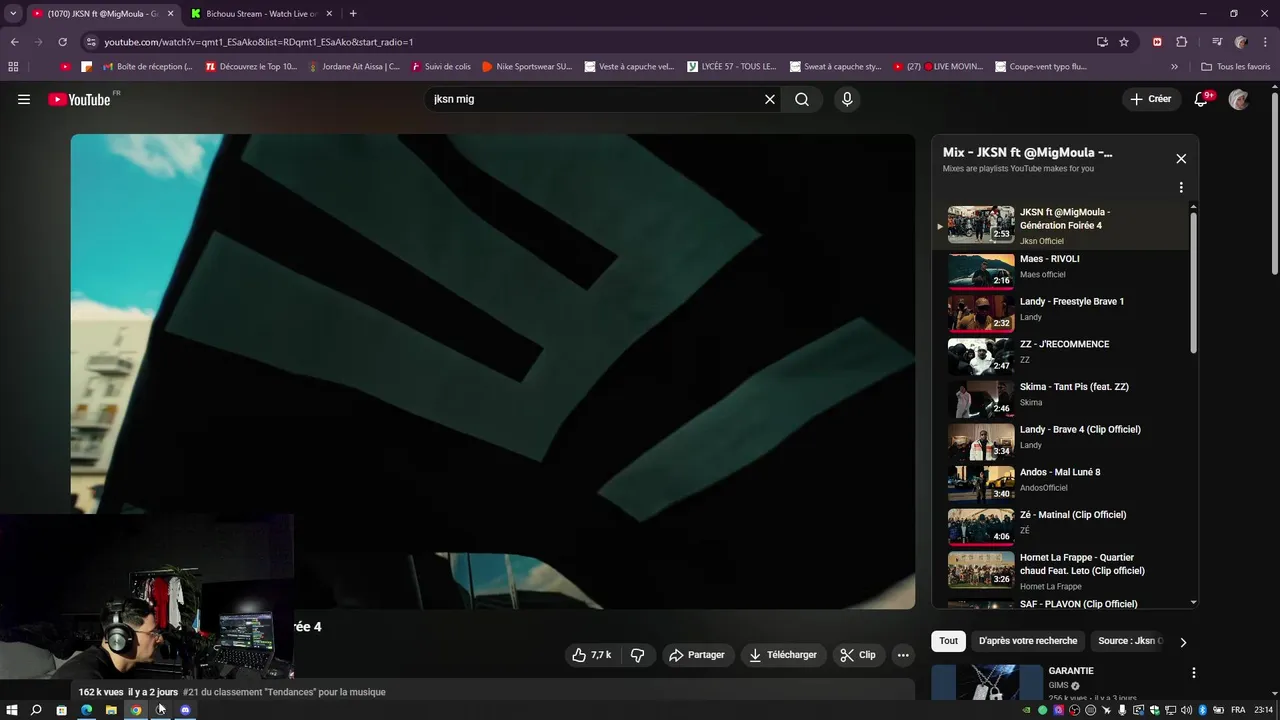Image resolution: width=1280 pixels, height=720 pixels.
Task: Open the GARANTIE video thumbnail
Action: [x=987, y=682]
